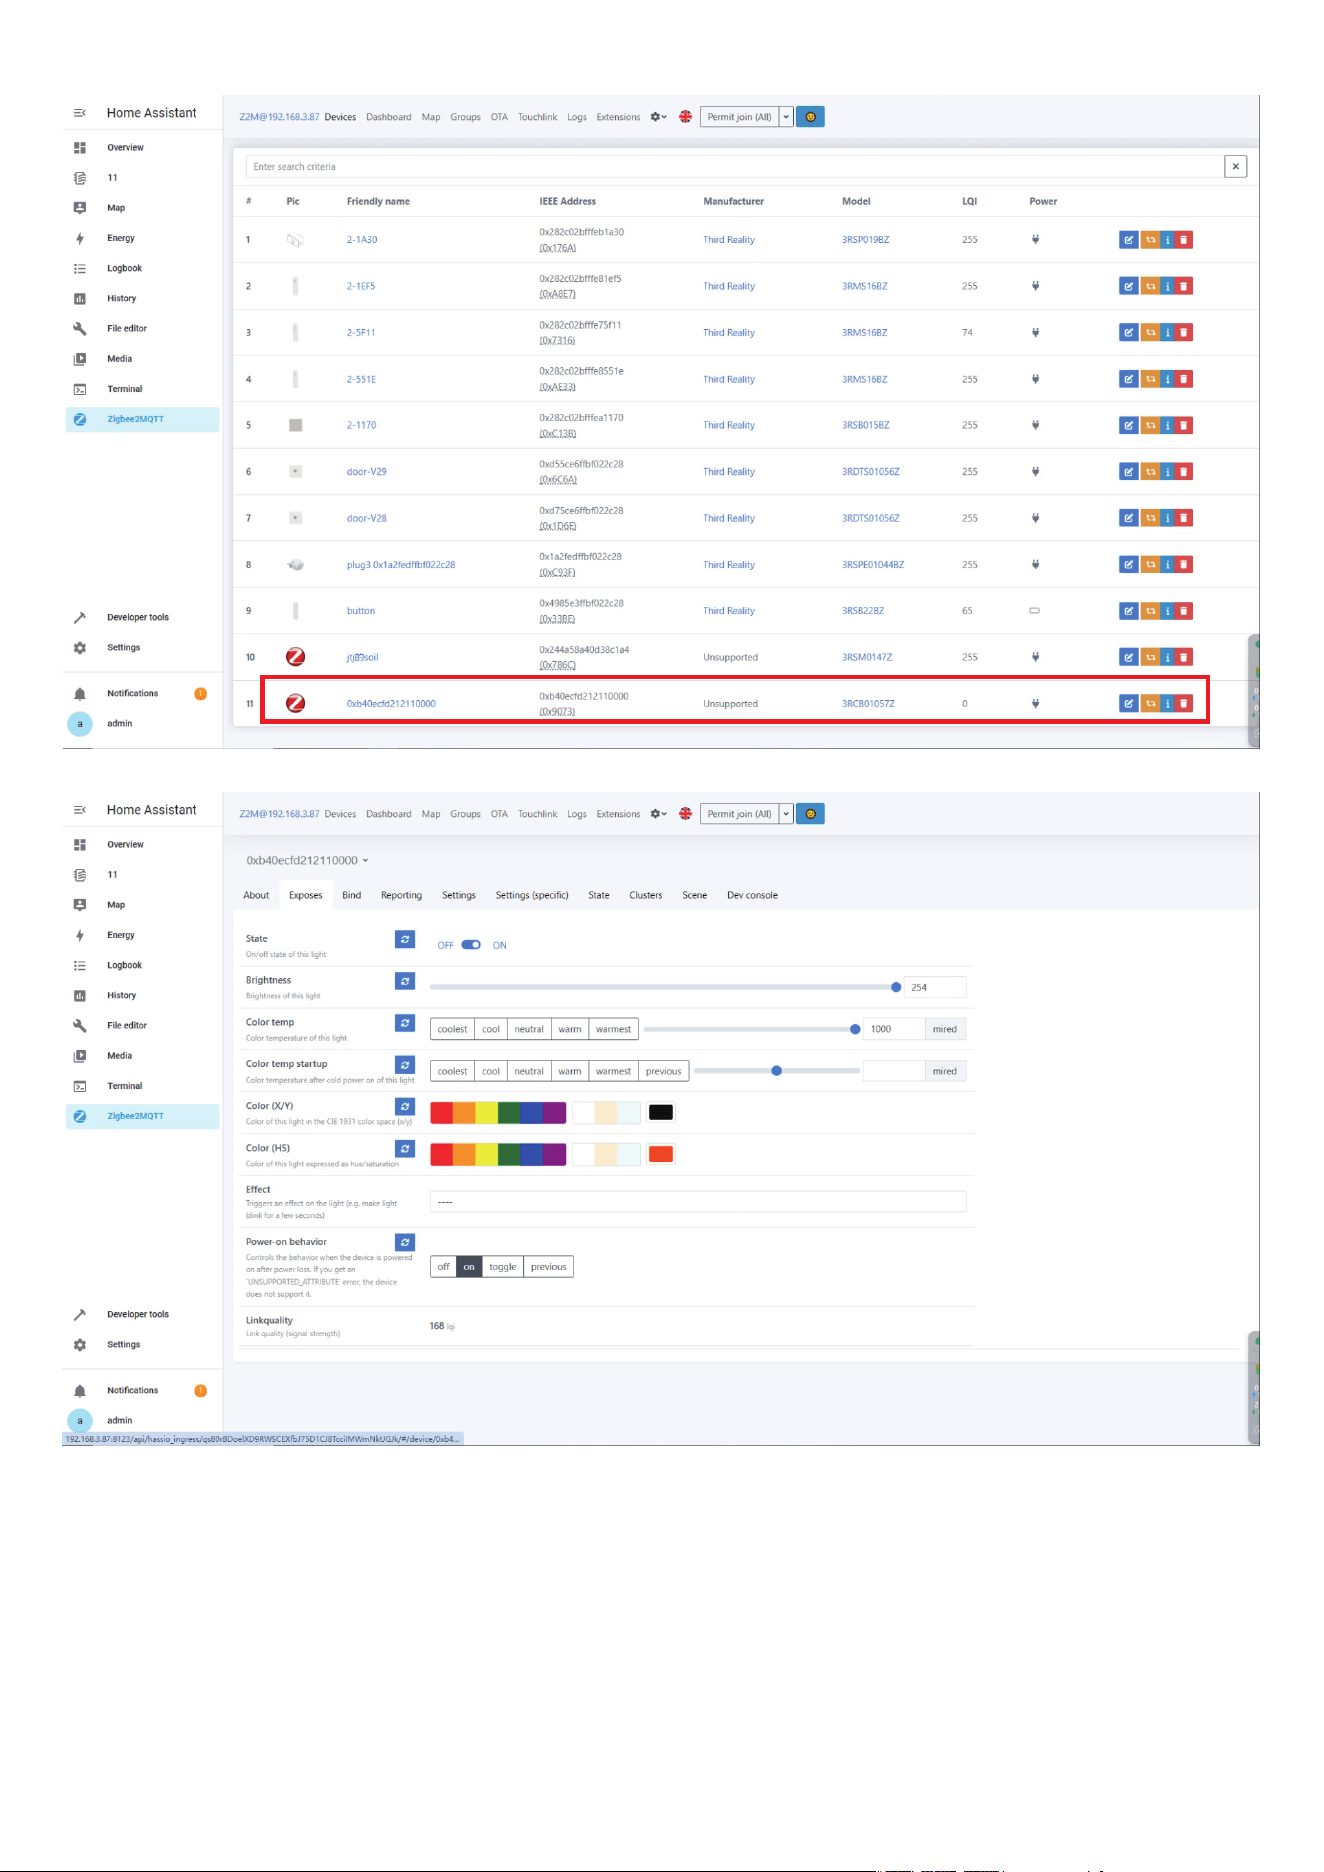
Task: Click the orange rename icon for button device
Action: point(1150,611)
